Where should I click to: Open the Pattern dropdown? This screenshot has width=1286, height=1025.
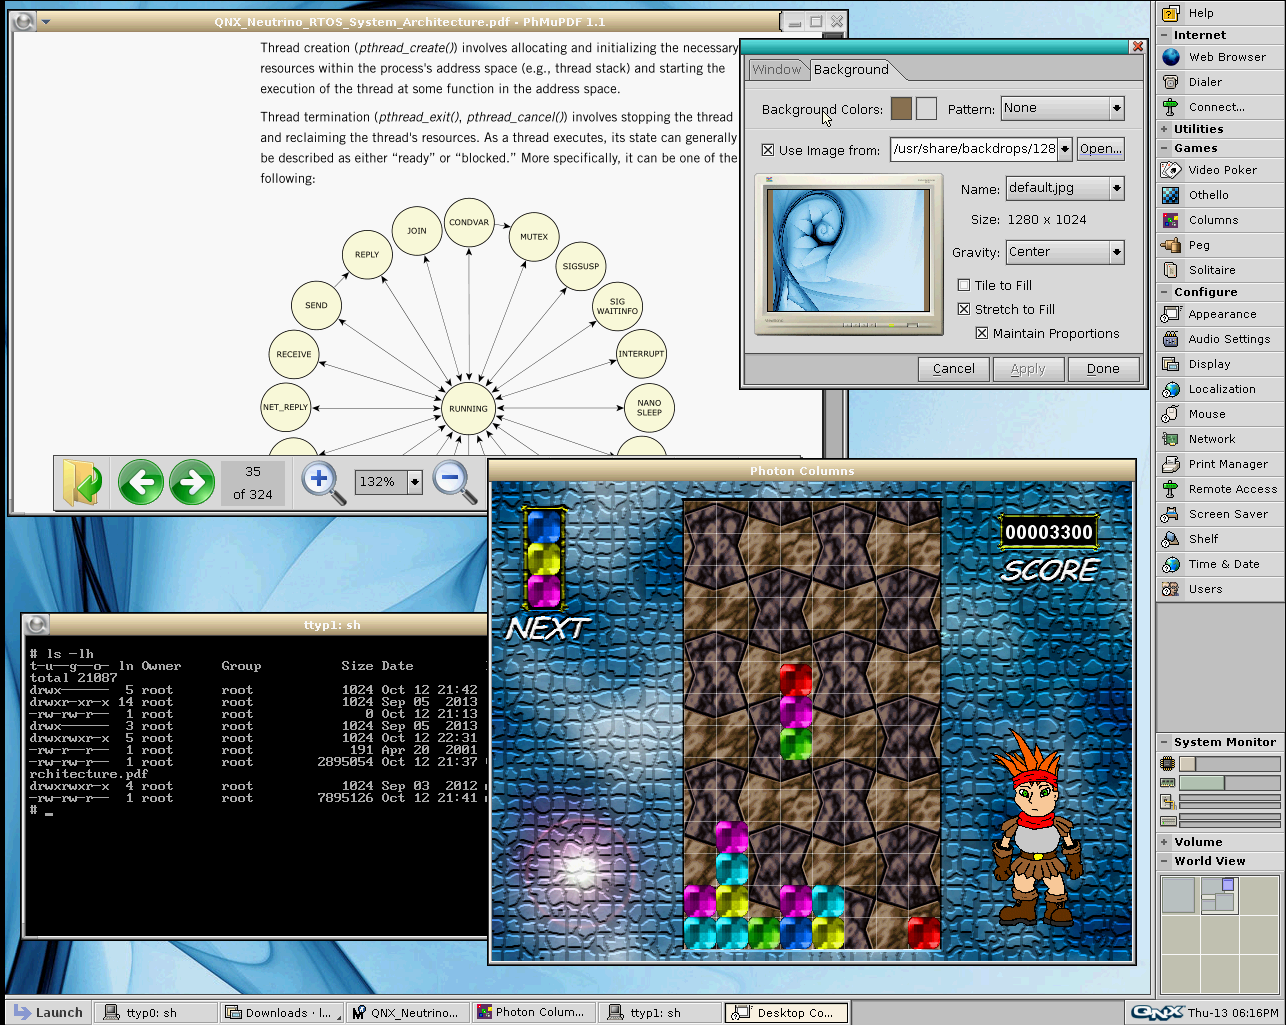[1117, 108]
